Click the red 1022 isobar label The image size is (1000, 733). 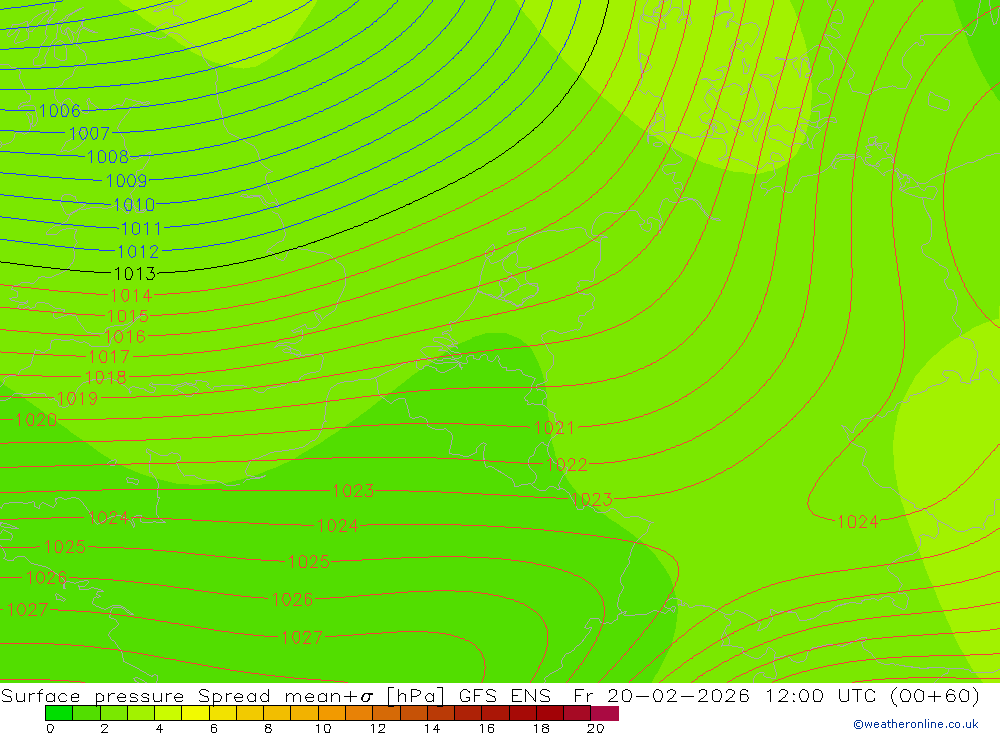point(566,464)
